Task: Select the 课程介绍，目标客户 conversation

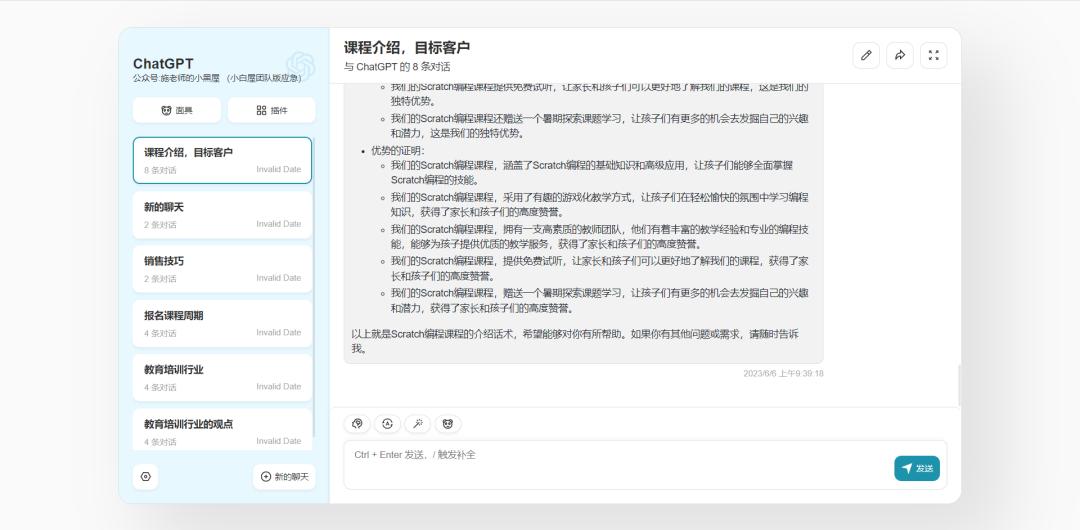Action: coord(222,161)
